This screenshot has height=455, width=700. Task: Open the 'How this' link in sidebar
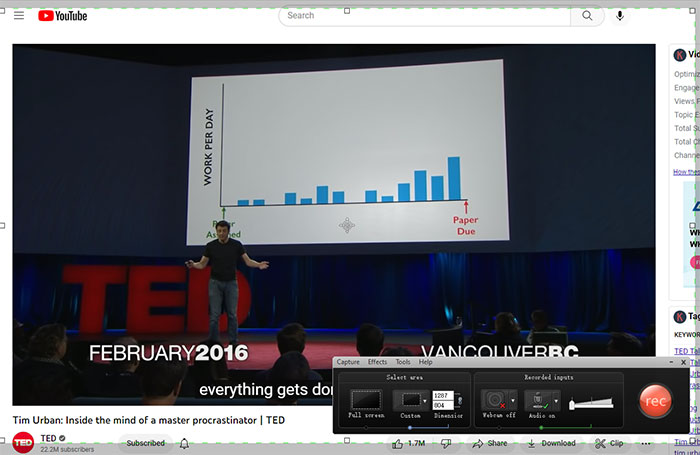point(686,172)
